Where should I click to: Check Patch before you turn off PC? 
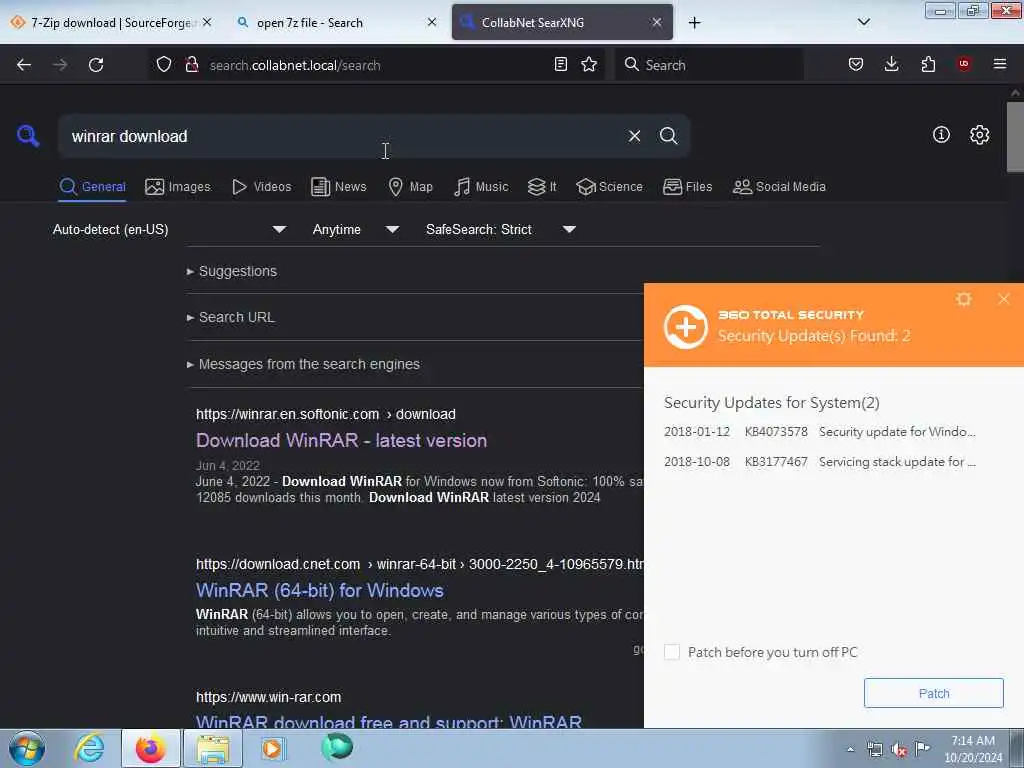click(x=671, y=652)
